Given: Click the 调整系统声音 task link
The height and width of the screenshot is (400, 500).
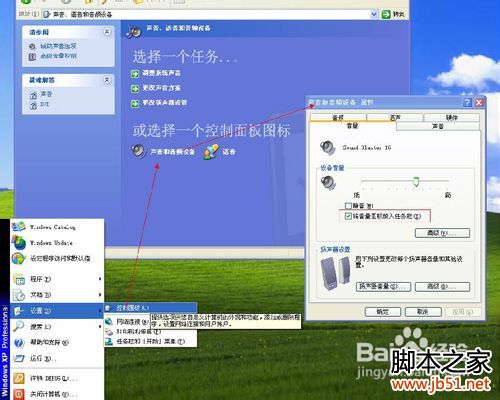Looking at the screenshot, I should [162, 73].
